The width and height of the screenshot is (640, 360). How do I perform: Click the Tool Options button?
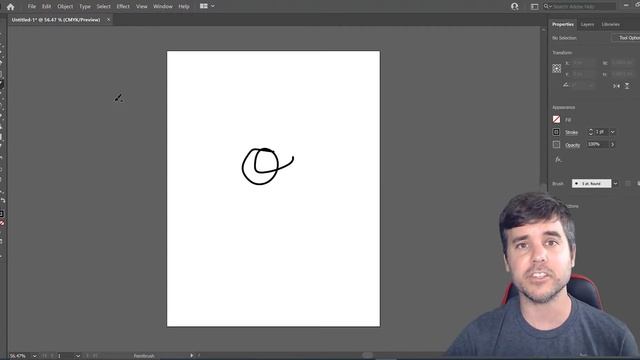point(627,38)
